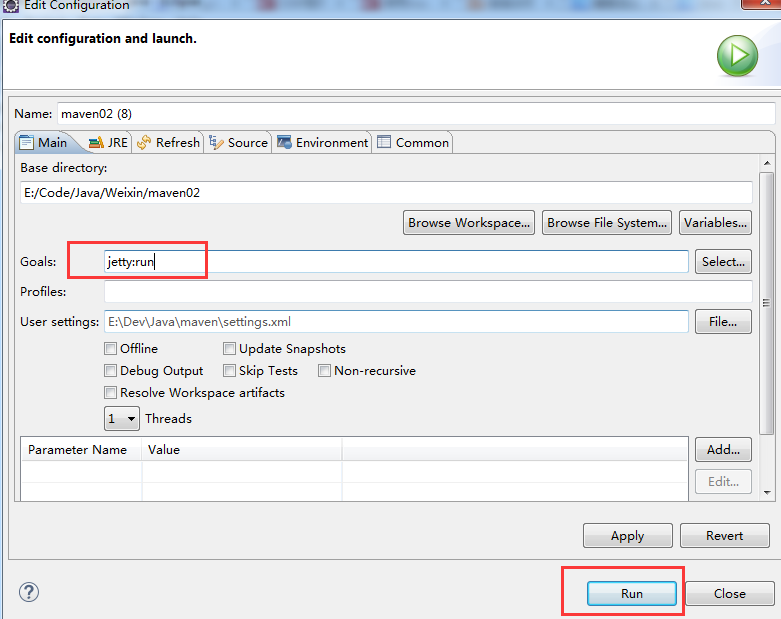The image size is (781, 619).
Task: Click the Parameter Name column header
Action: click(x=82, y=450)
